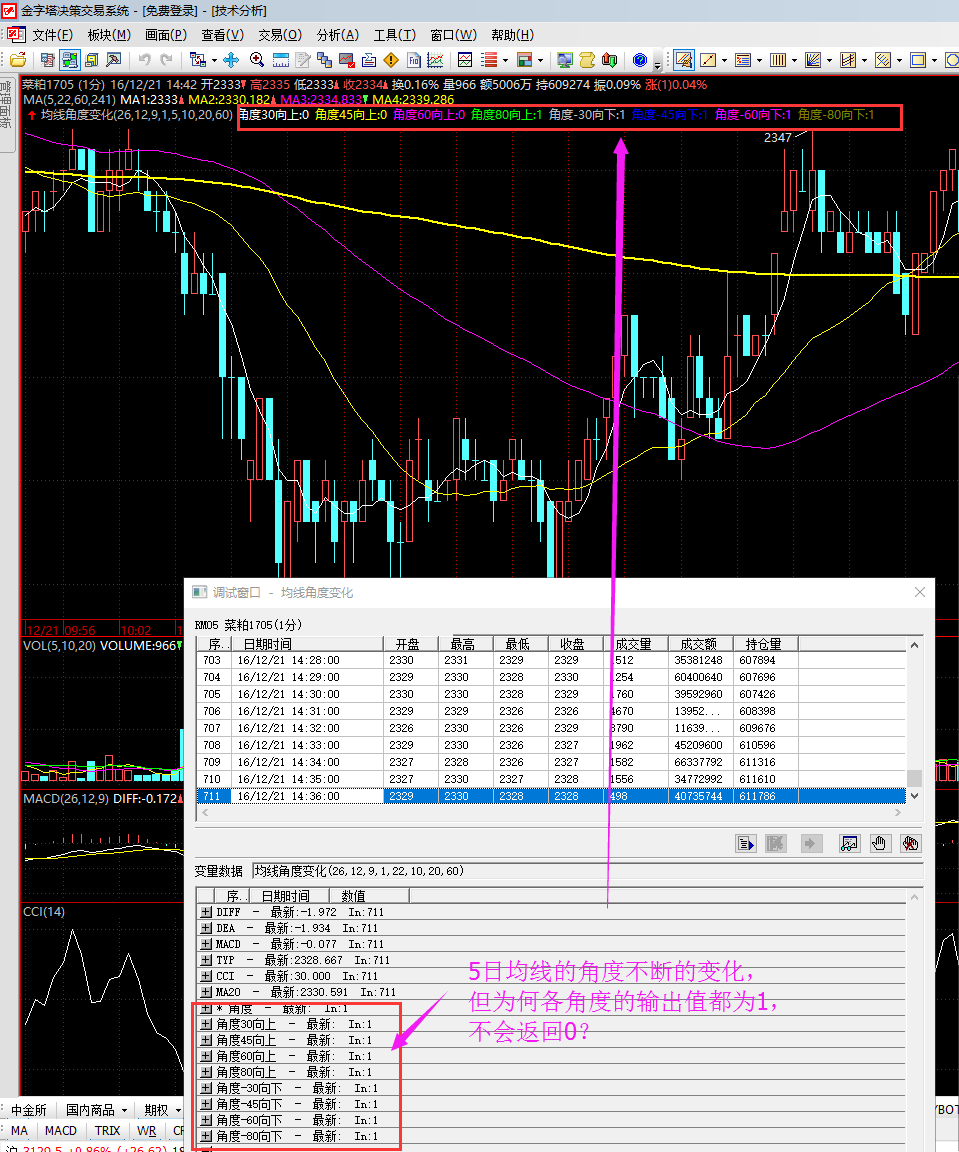Click the multi-line chart toolbar icon
Viewport: 959px width, 1152px height.
436,60
